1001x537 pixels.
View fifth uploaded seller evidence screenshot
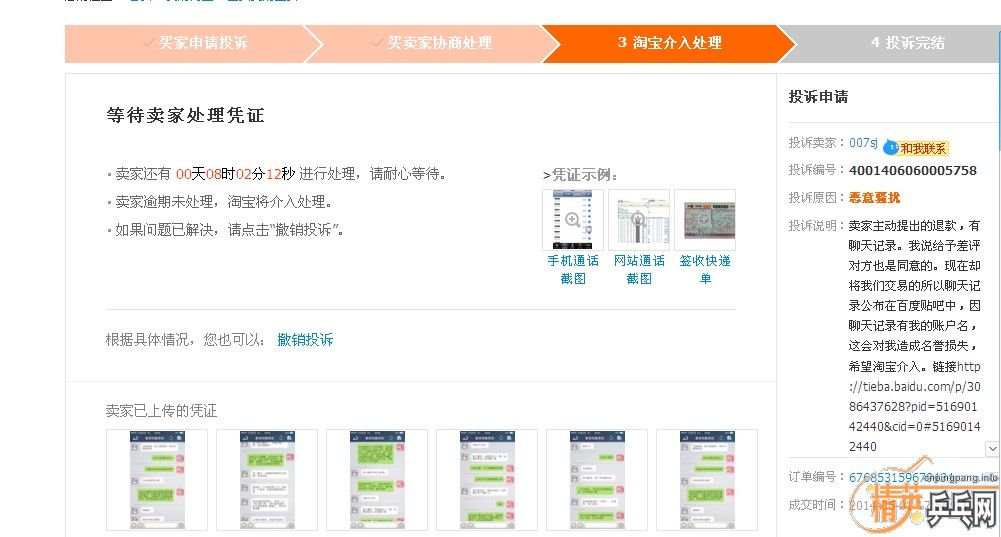597,480
